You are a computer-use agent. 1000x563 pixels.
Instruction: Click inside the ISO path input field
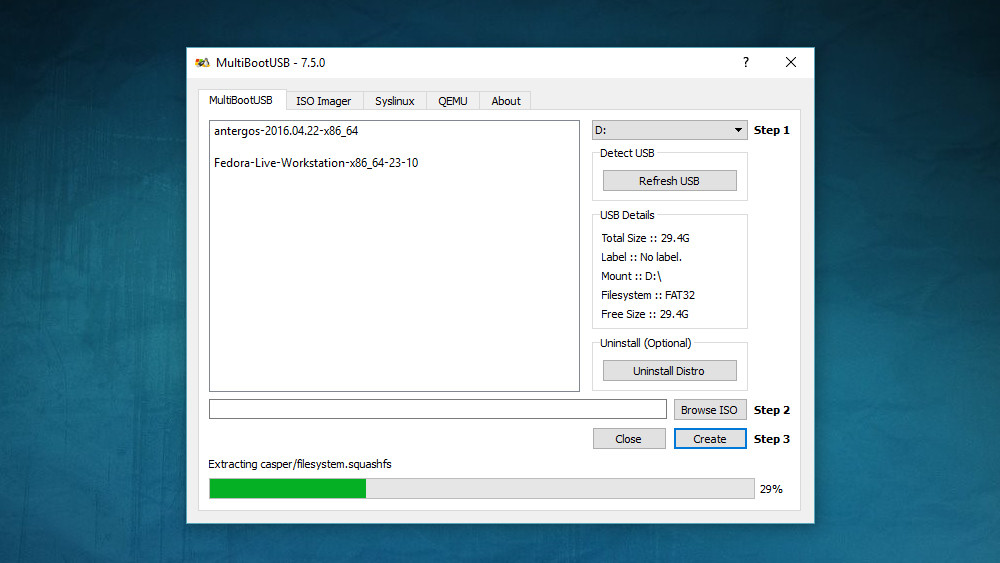click(438, 409)
